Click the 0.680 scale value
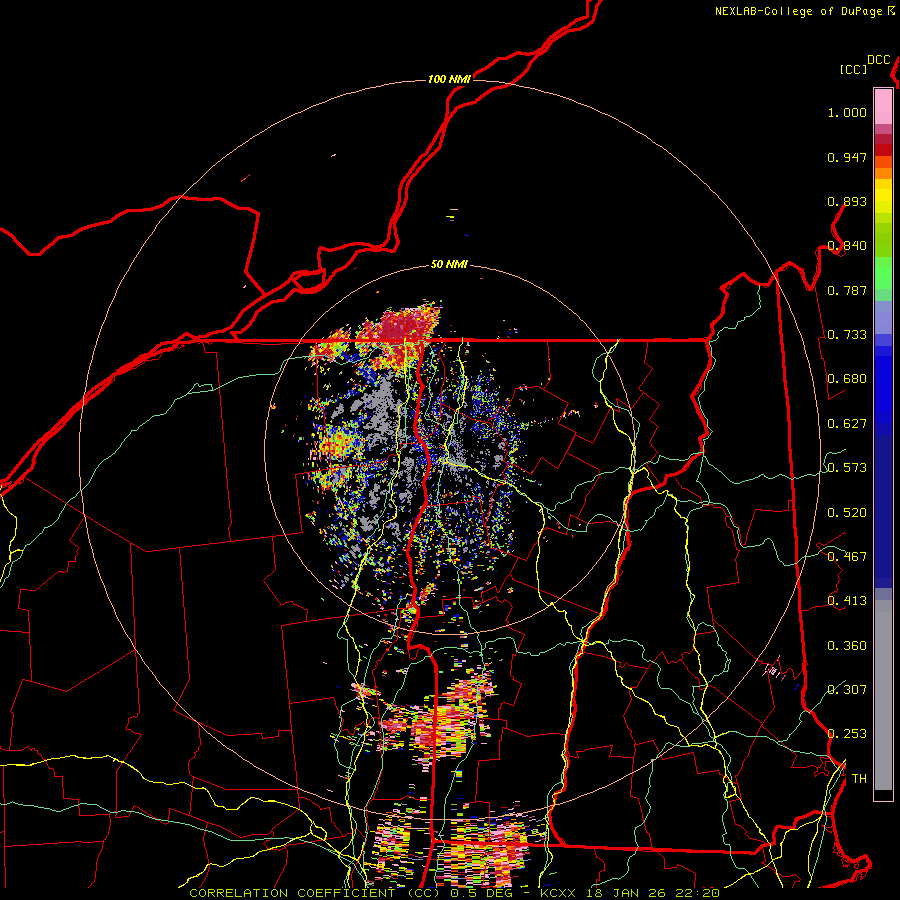The height and width of the screenshot is (900, 900). [x=847, y=379]
